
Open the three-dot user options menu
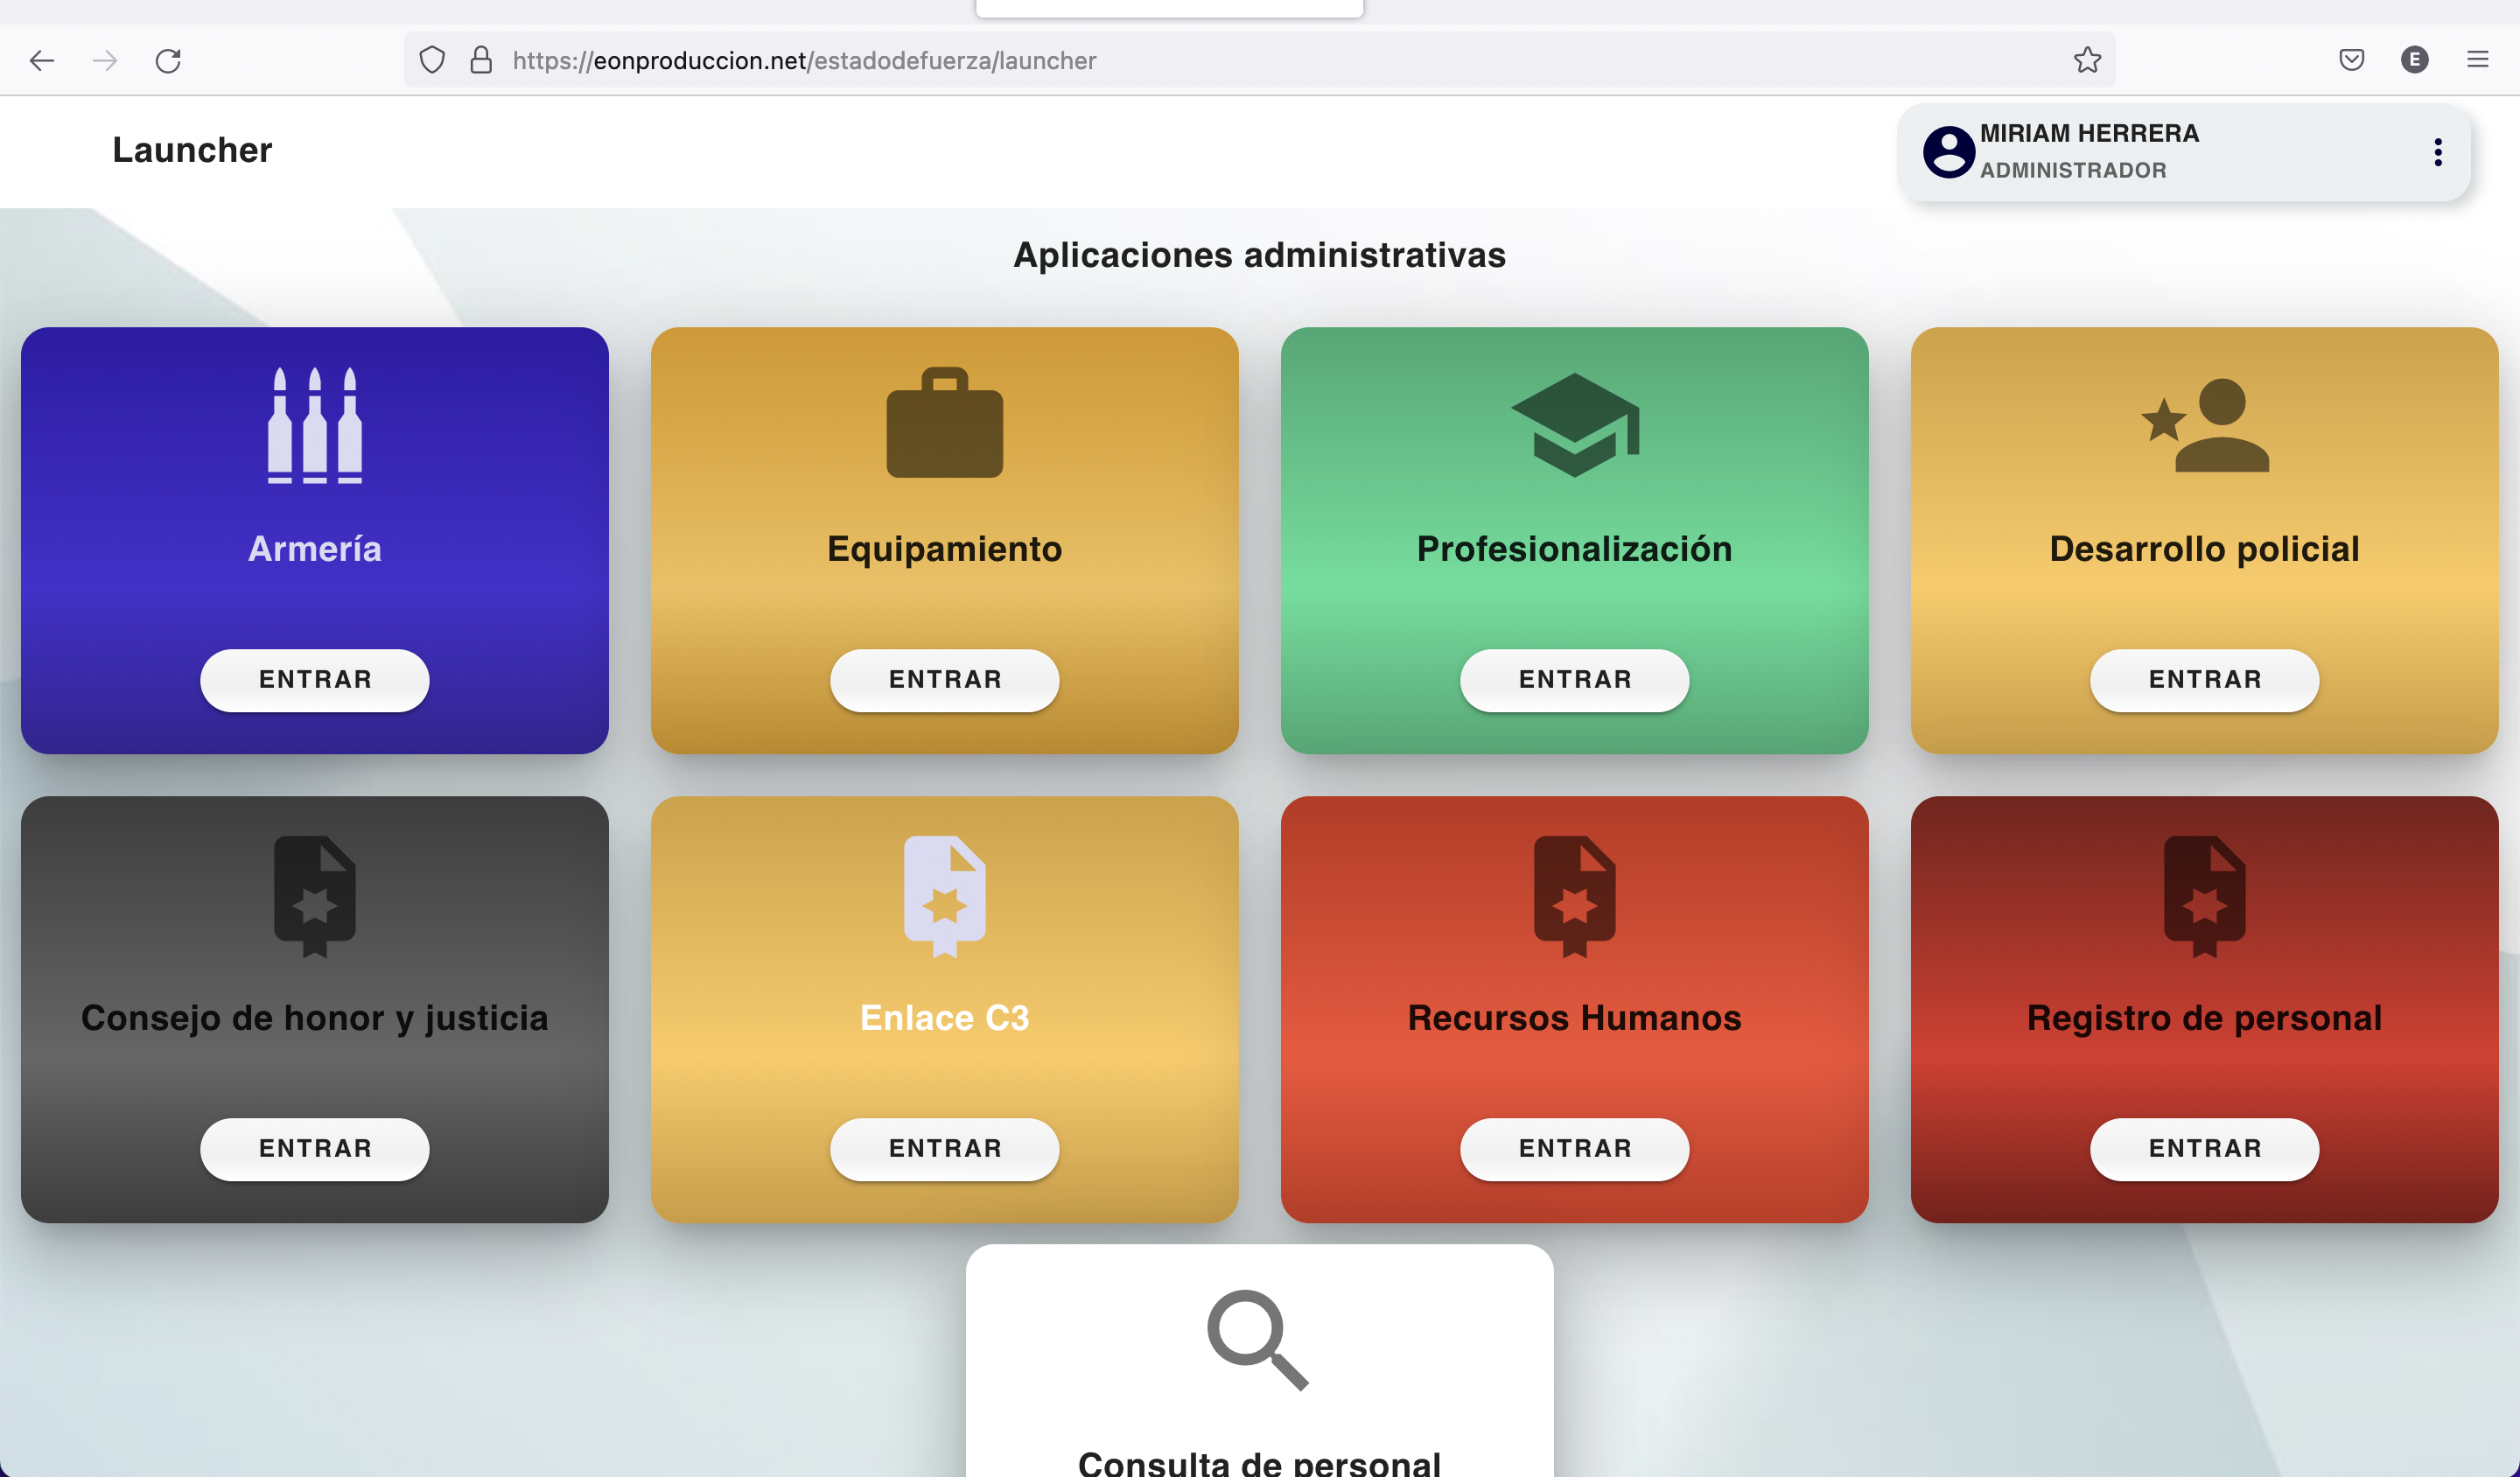point(2438,152)
